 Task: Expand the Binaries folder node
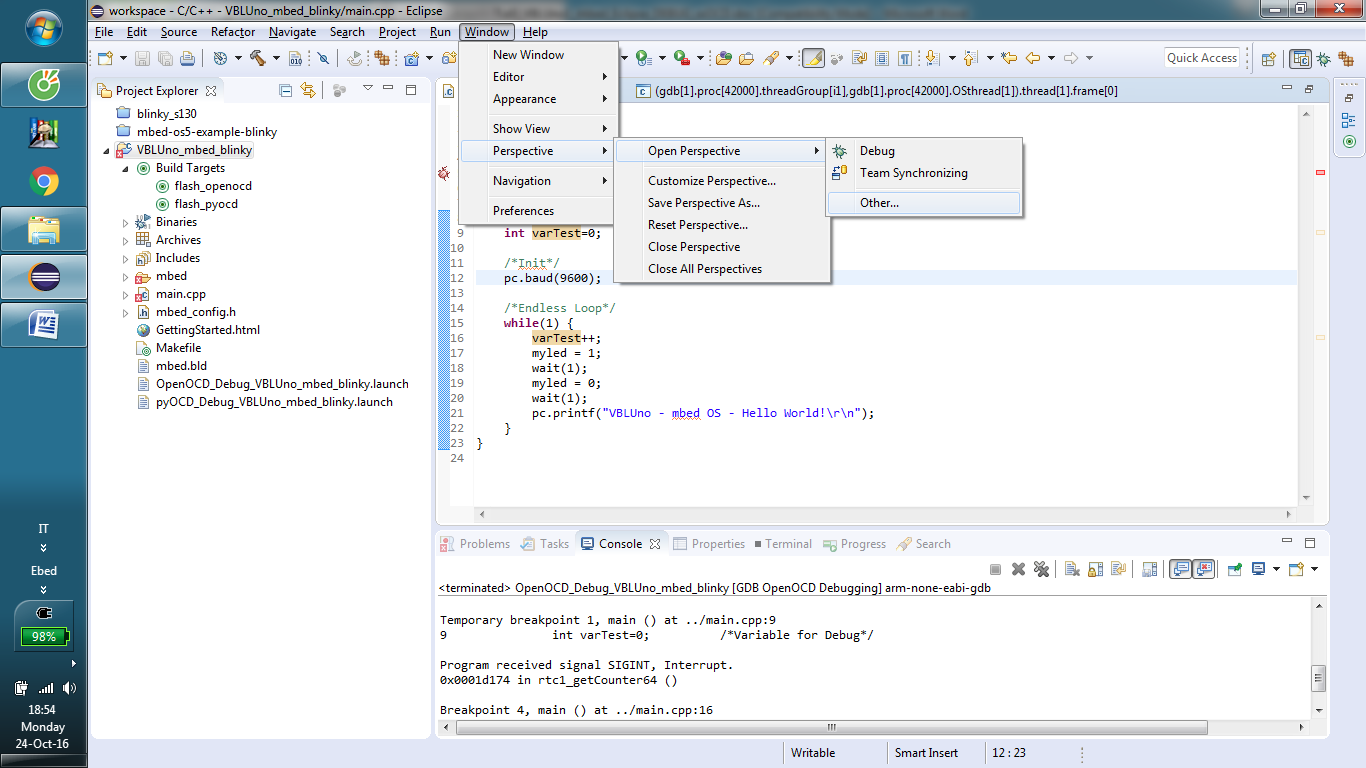pos(126,222)
